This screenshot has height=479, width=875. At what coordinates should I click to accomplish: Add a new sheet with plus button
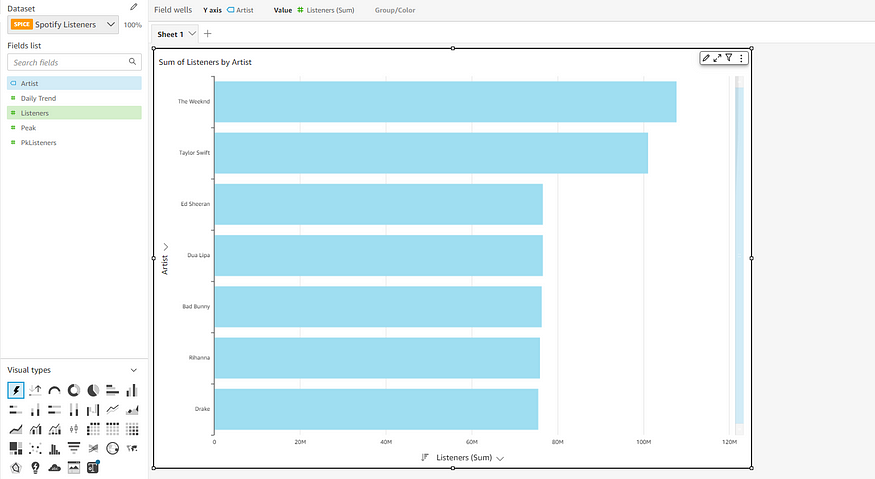(208, 33)
